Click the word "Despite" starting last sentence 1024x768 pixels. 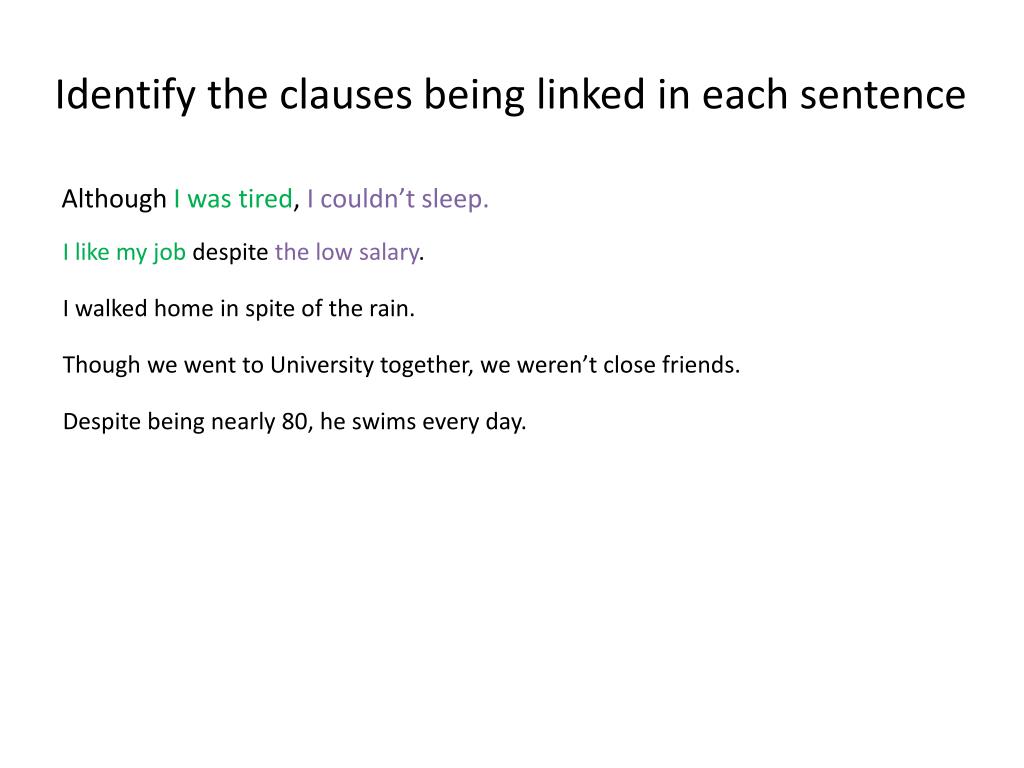[101, 422]
